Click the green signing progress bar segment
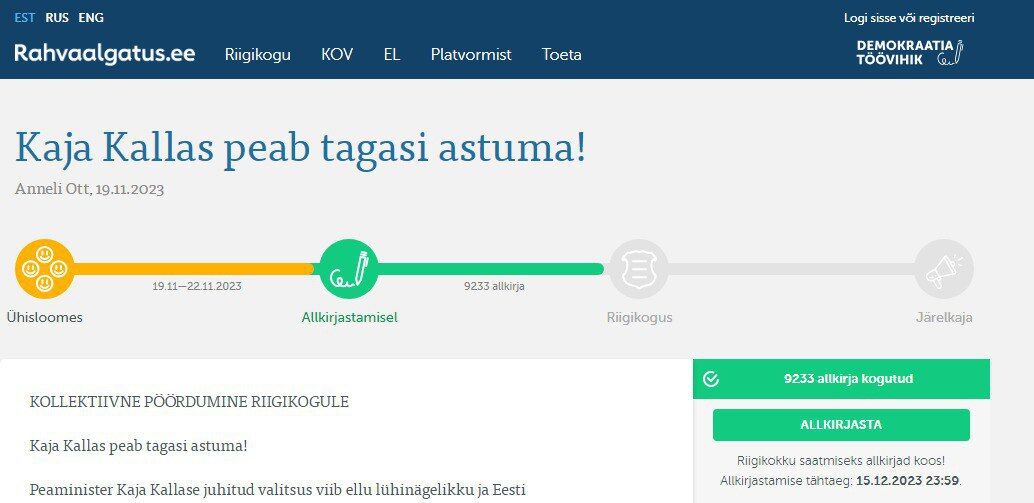 [x=490, y=268]
